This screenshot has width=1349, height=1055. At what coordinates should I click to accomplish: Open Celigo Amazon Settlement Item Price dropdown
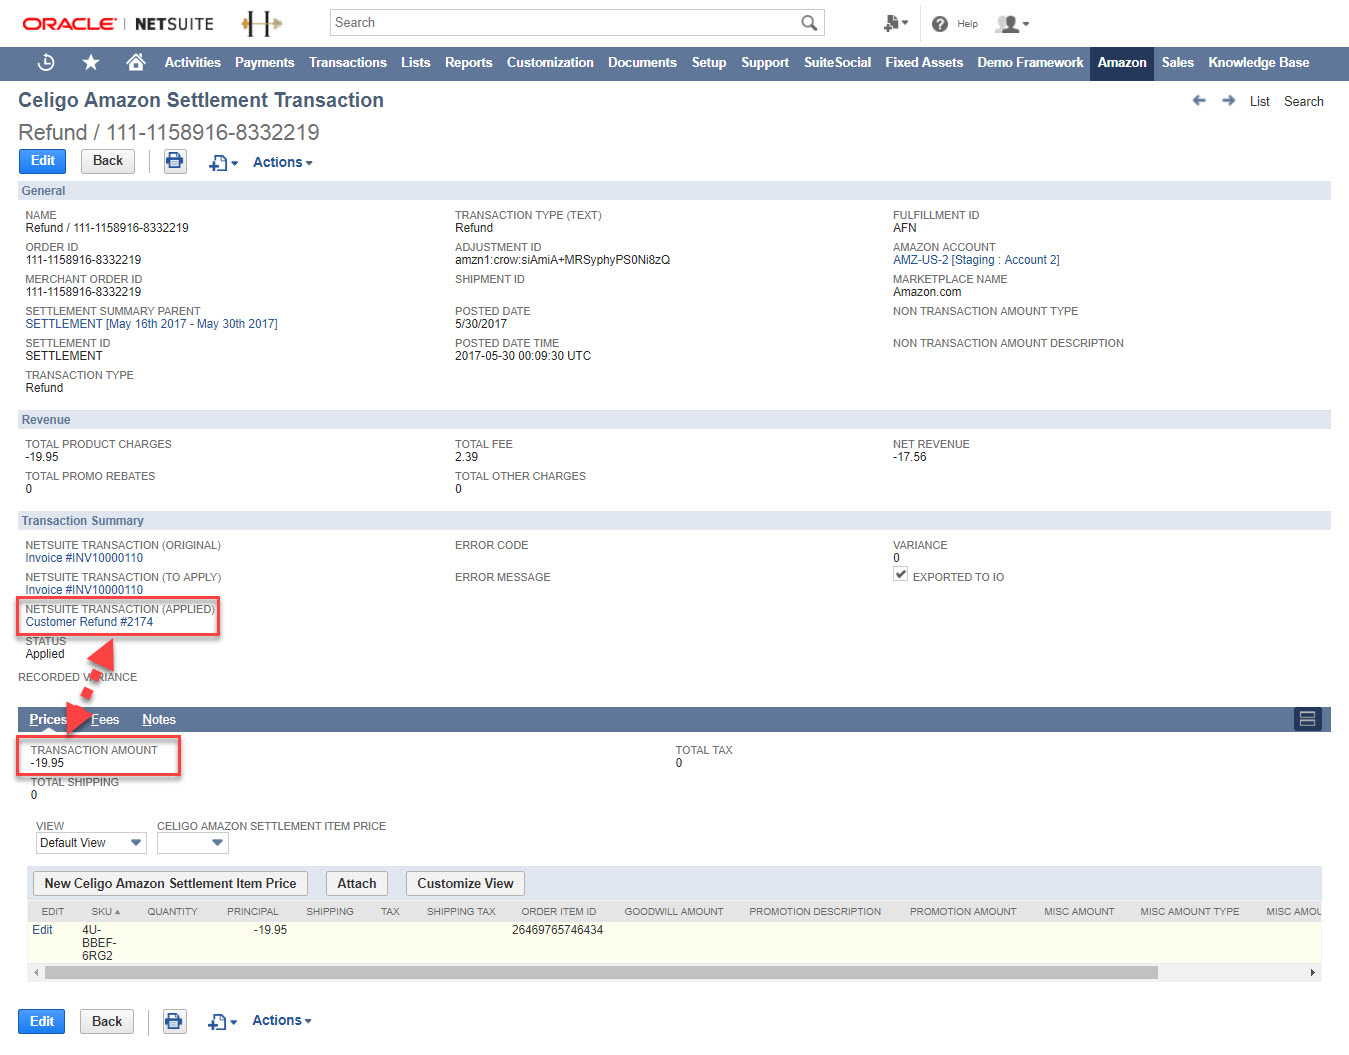(193, 843)
